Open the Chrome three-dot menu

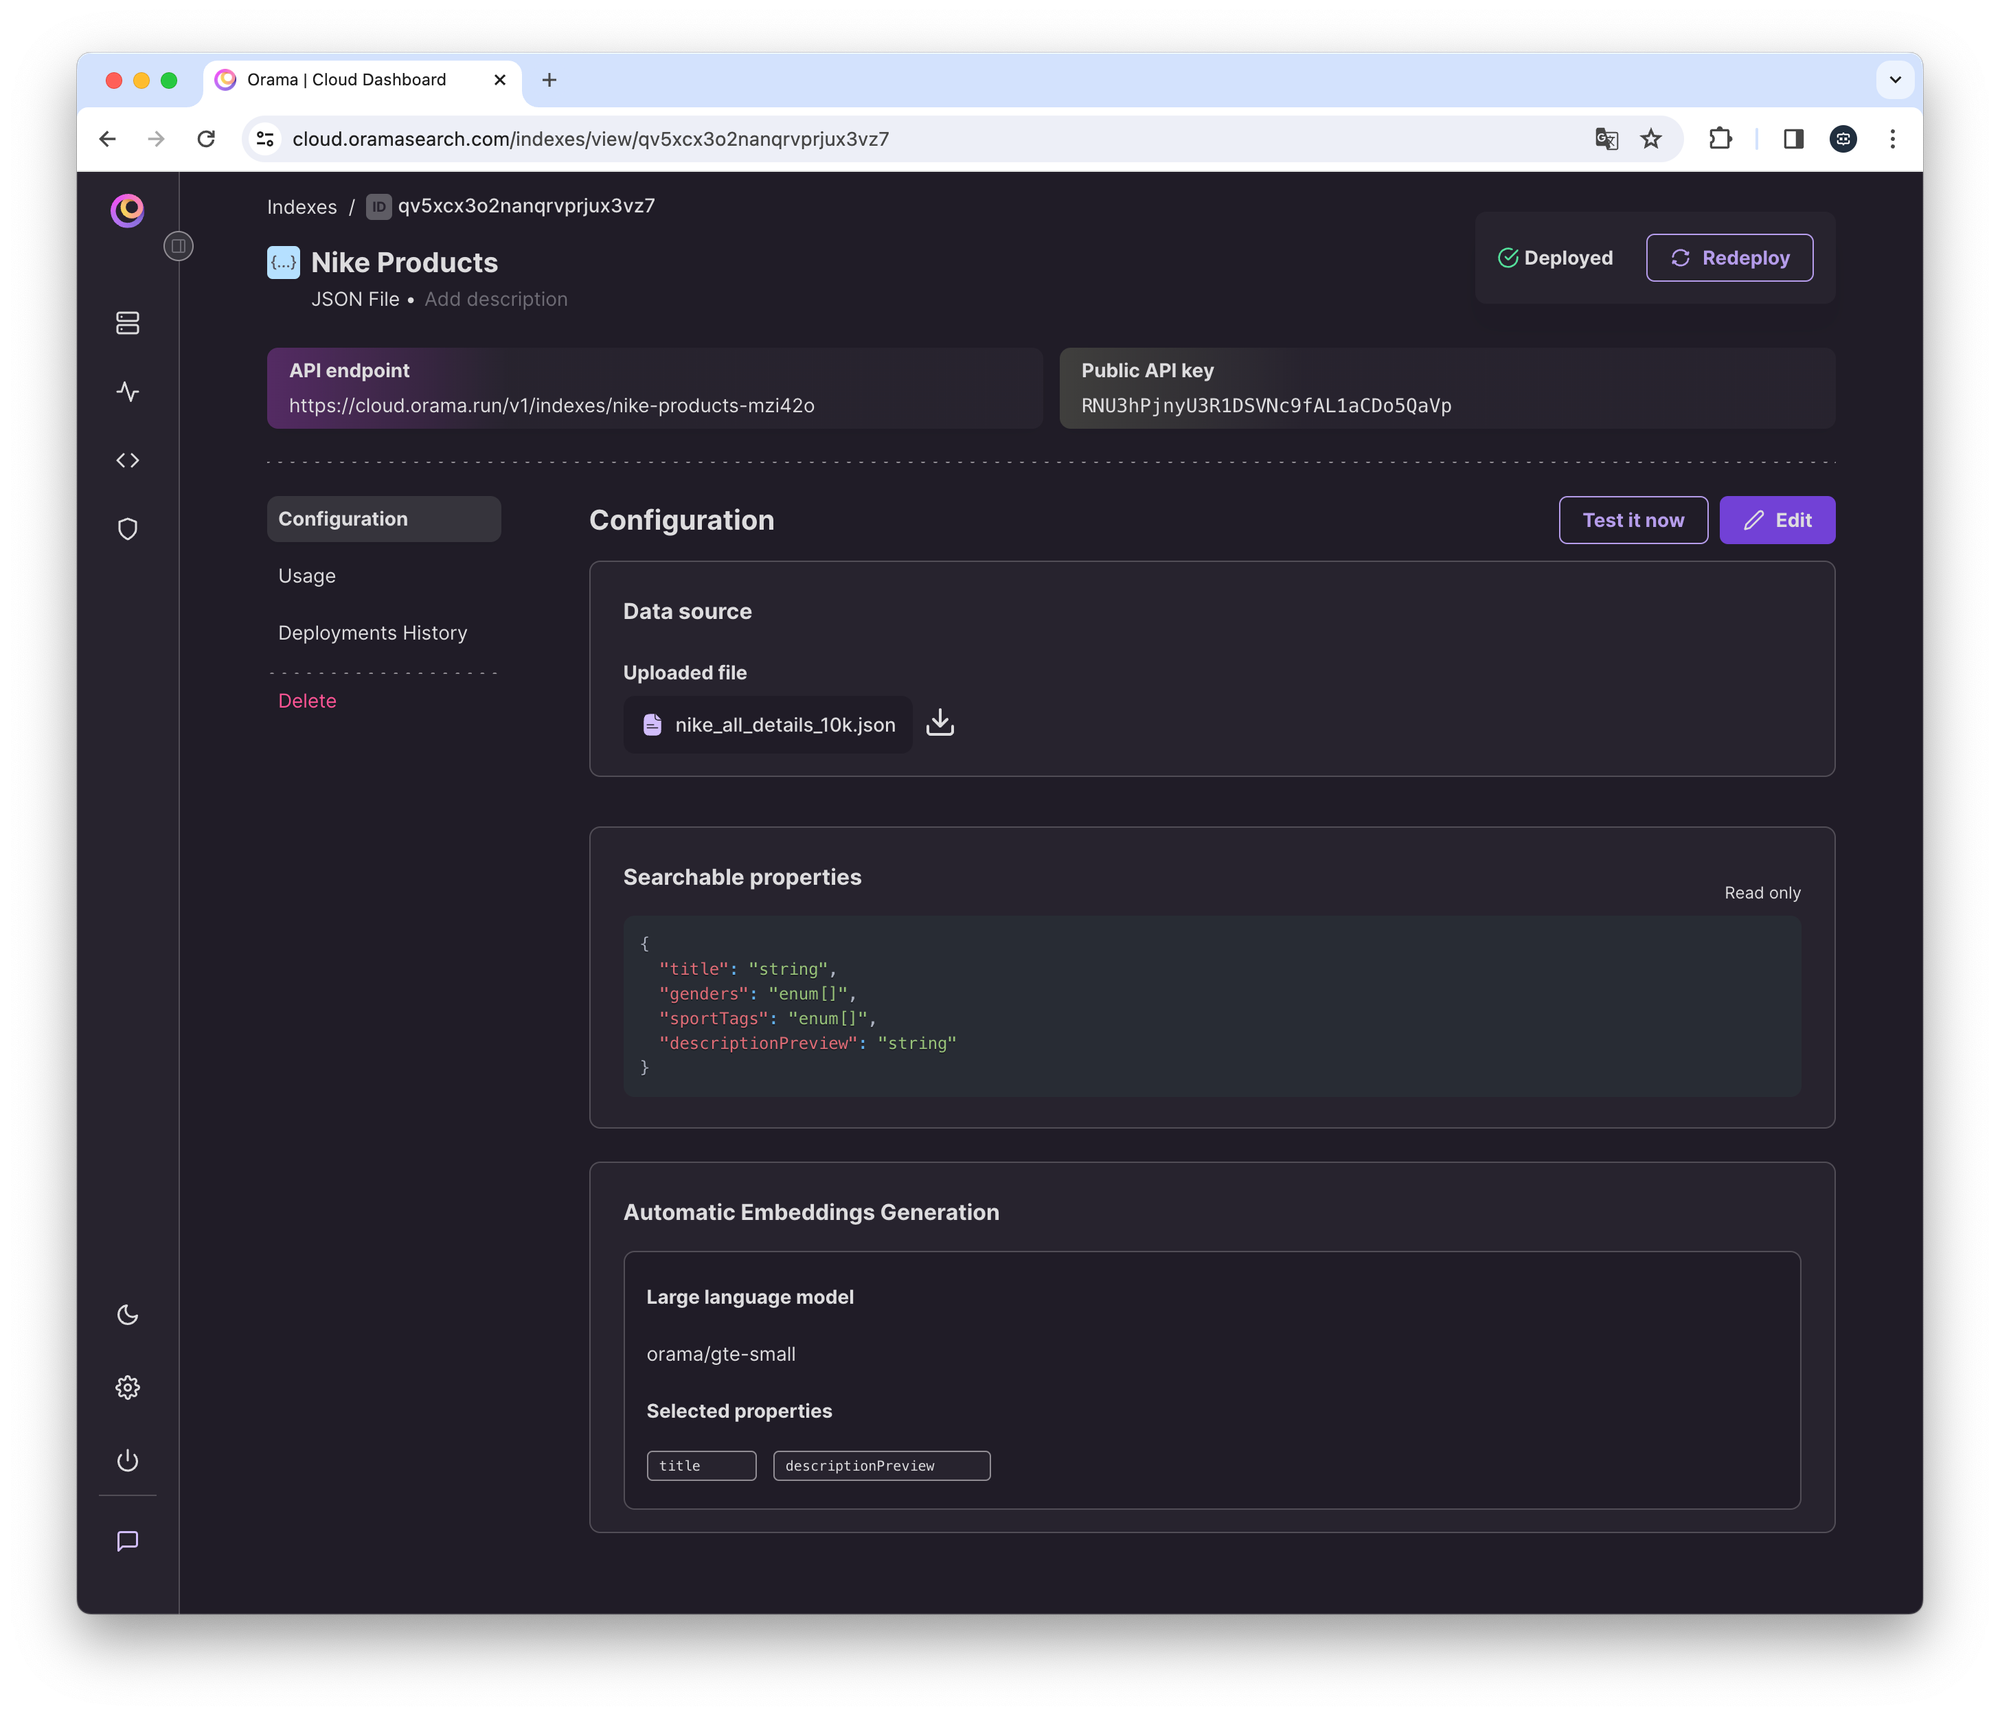pyautogui.click(x=1892, y=139)
